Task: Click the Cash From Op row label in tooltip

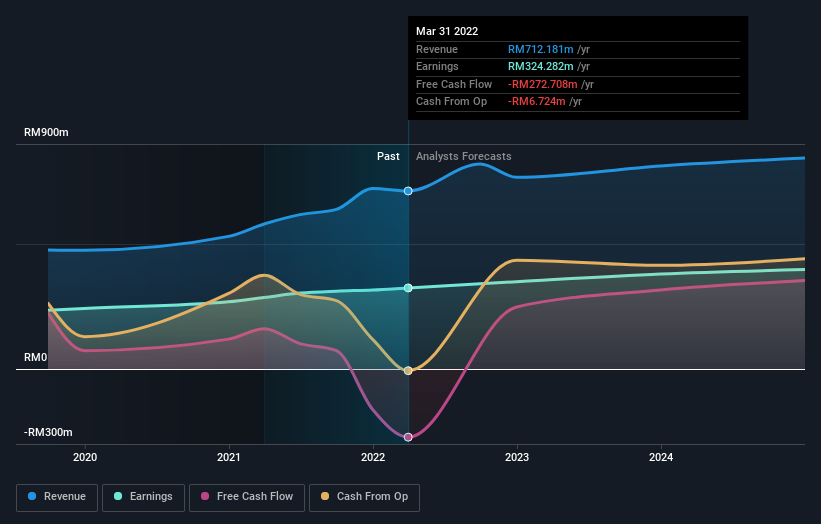Action: tap(451, 102)
